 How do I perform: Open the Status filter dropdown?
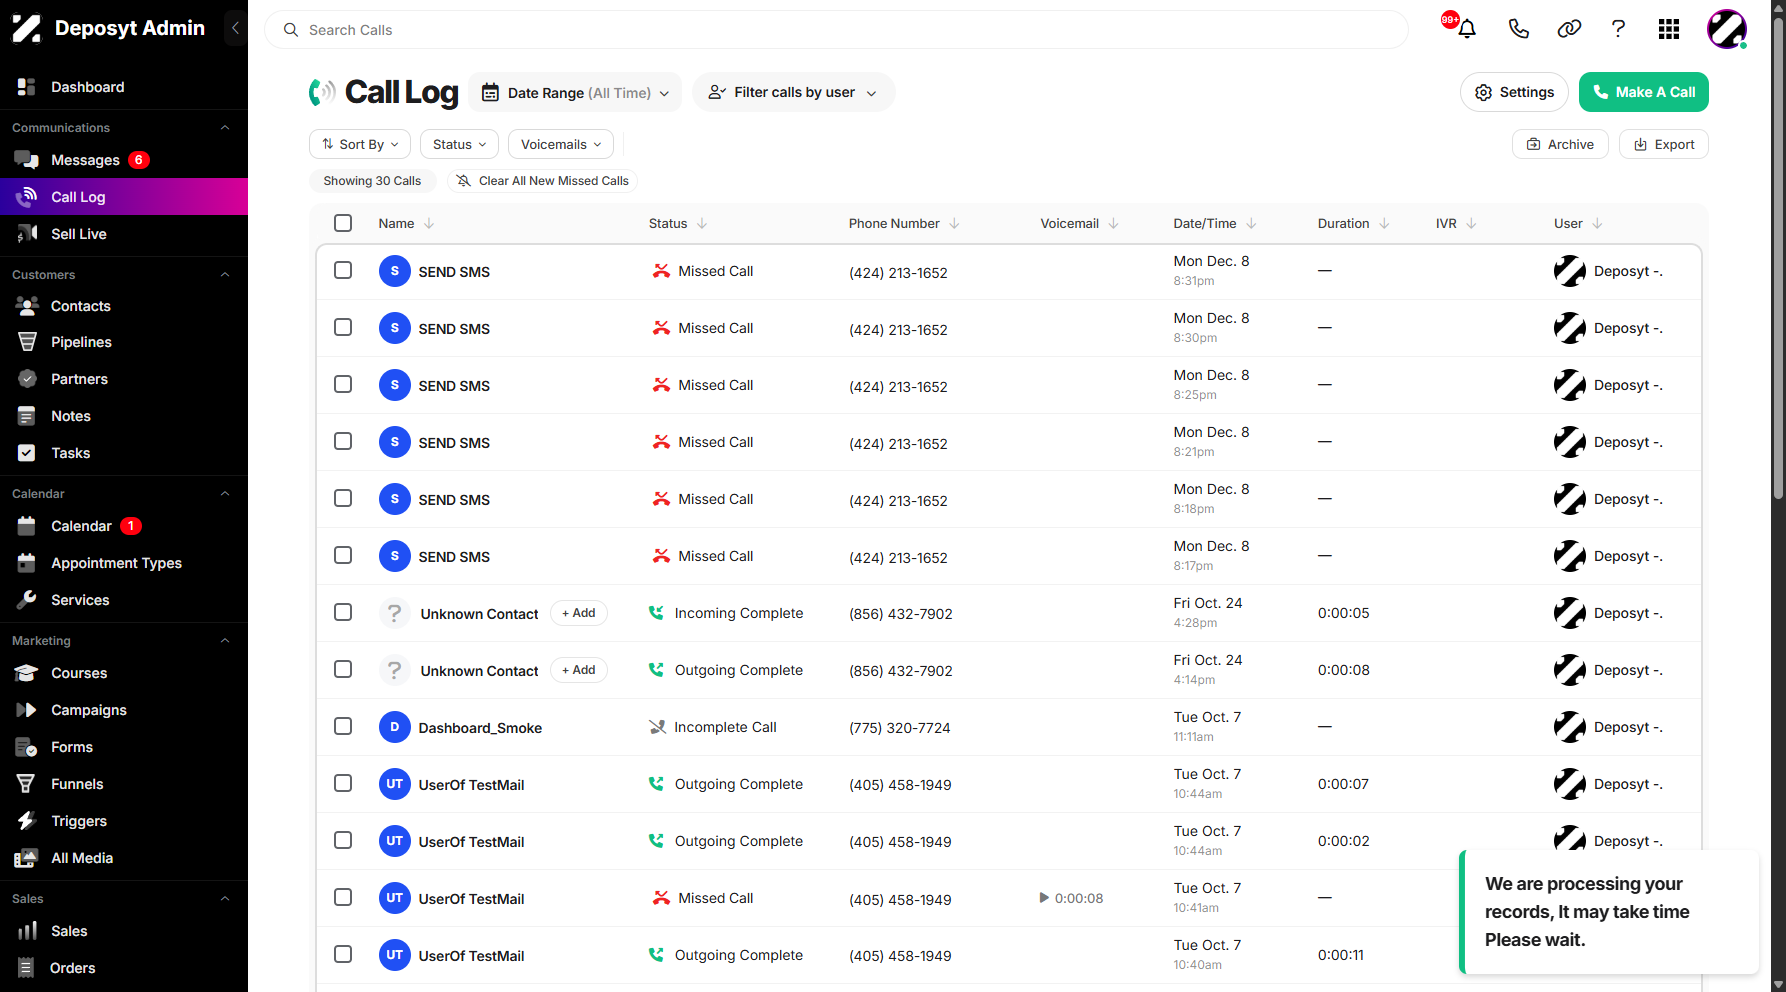point(460,144)
